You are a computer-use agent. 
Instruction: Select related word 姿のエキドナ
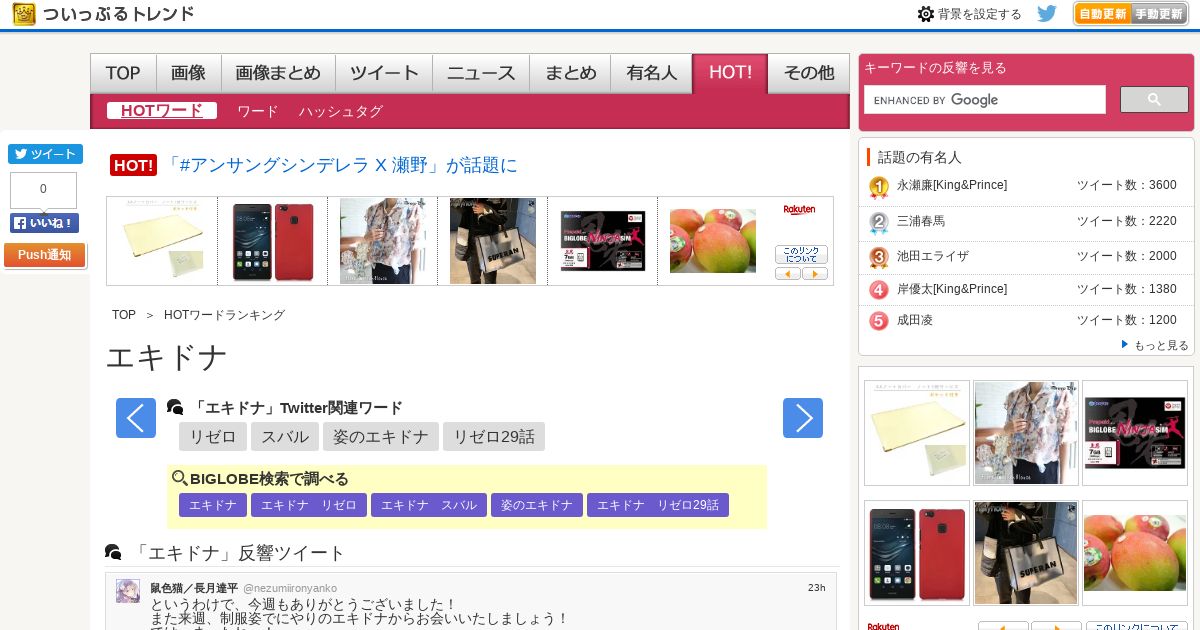coord(380,436)
